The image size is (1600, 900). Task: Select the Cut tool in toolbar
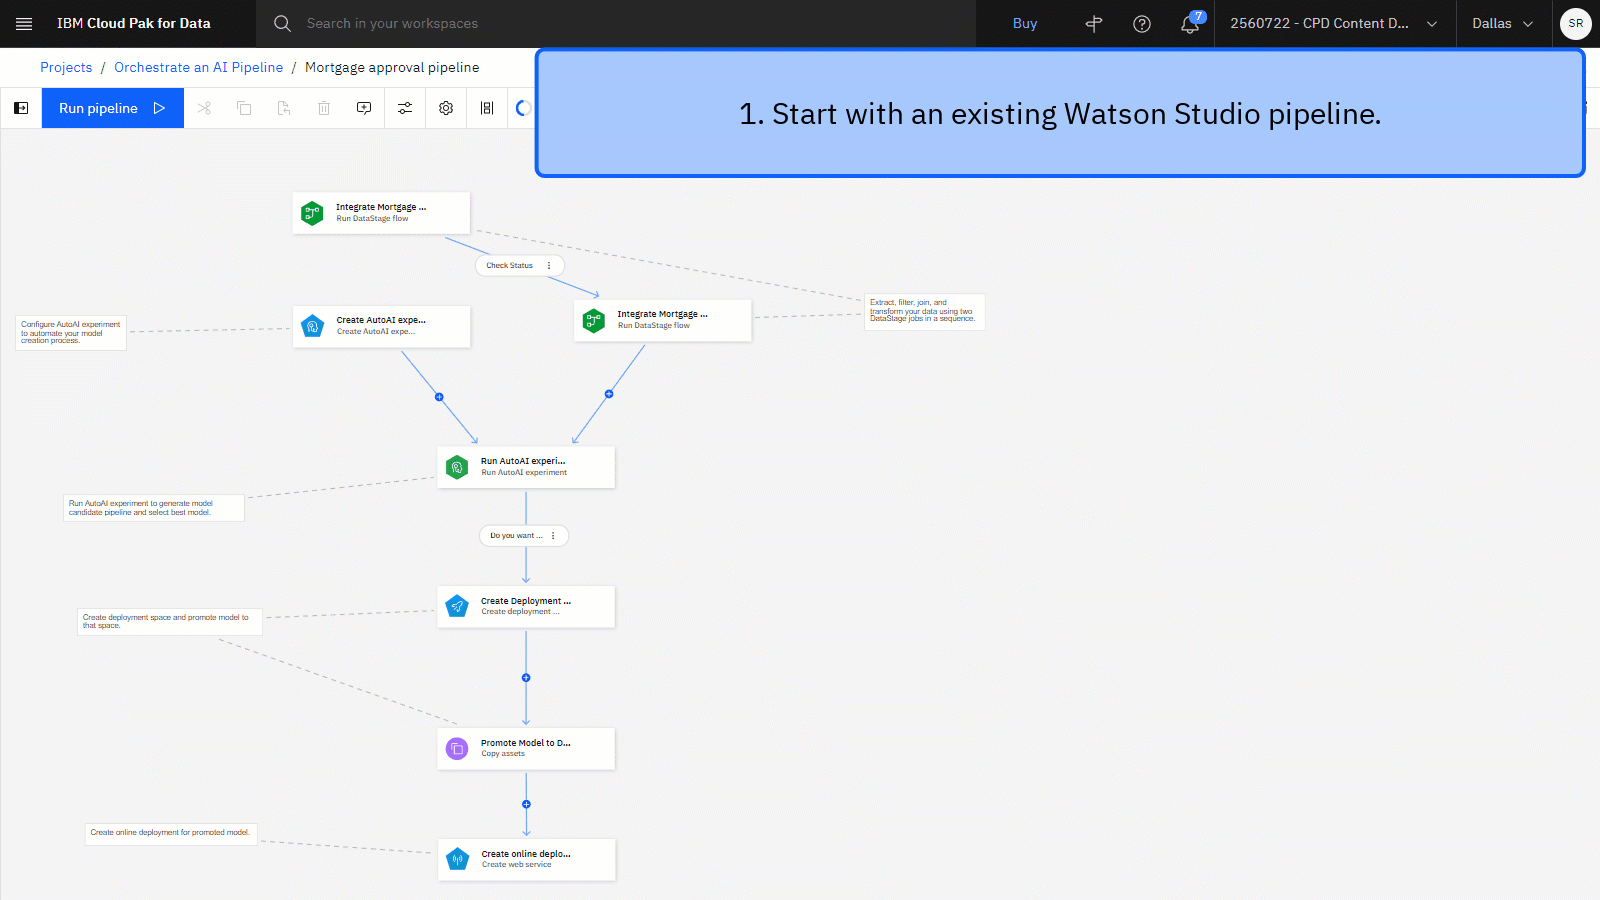coord(204,108)
